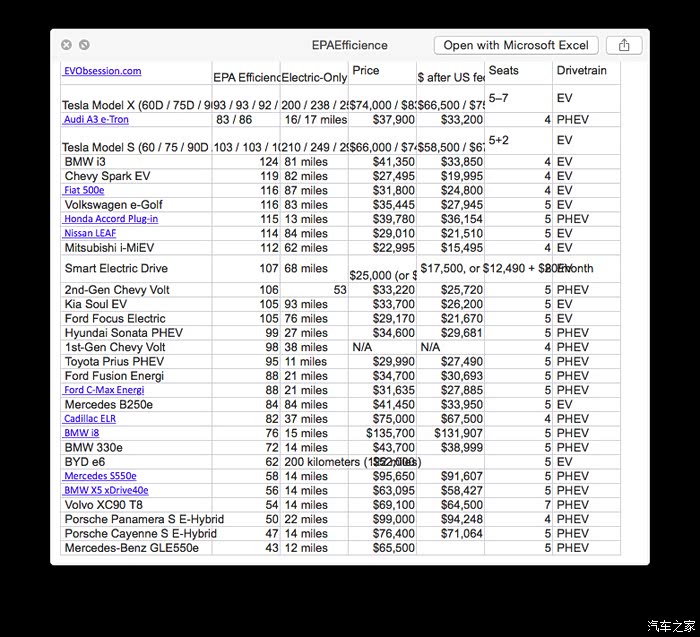The width and height of the screenshot is (700, 637).
Task: Open the Cadillac ELR link
Action: 90,419
